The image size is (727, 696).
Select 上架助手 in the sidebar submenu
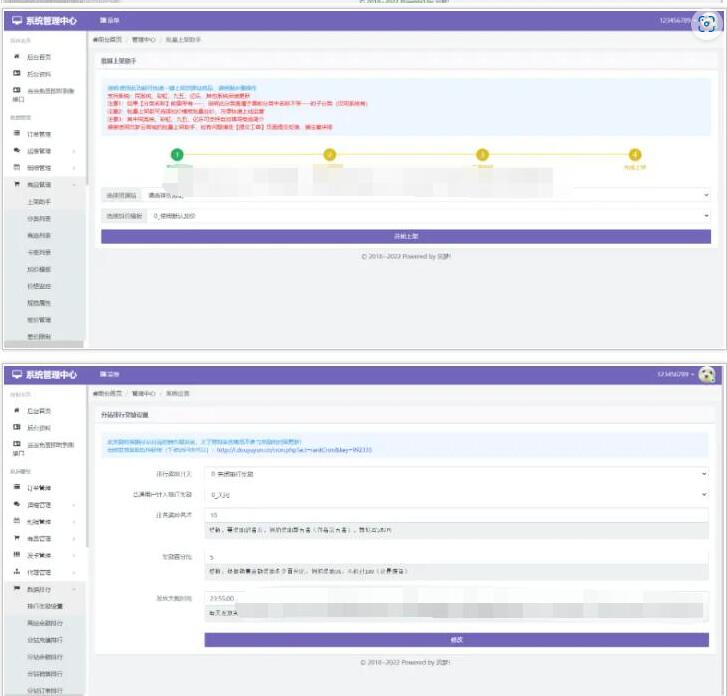coord(40,201)
